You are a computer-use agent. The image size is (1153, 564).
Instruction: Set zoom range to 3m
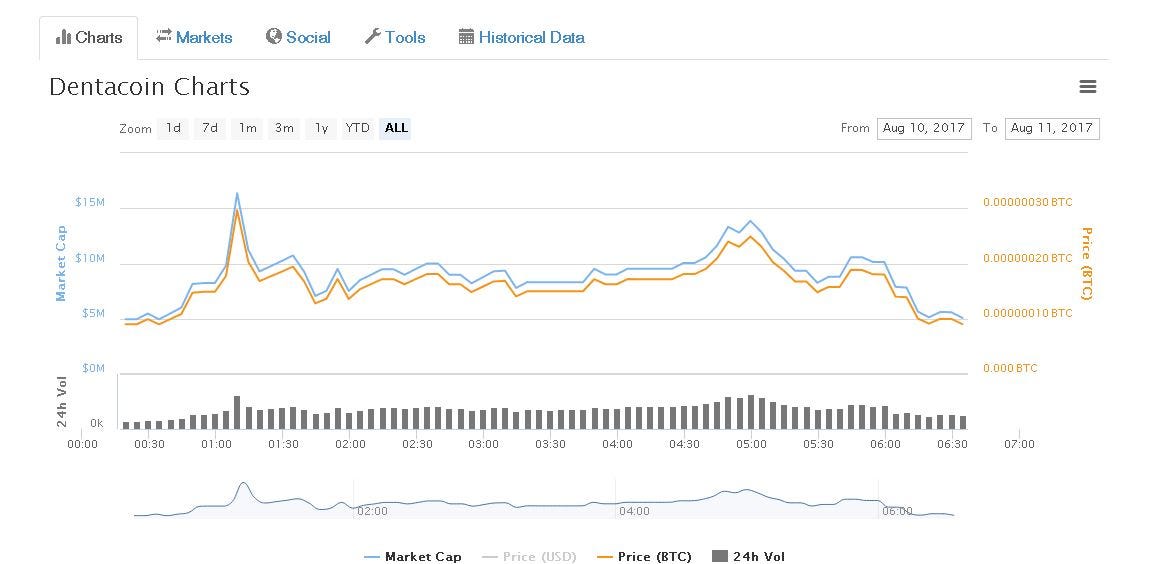(284, 128)
